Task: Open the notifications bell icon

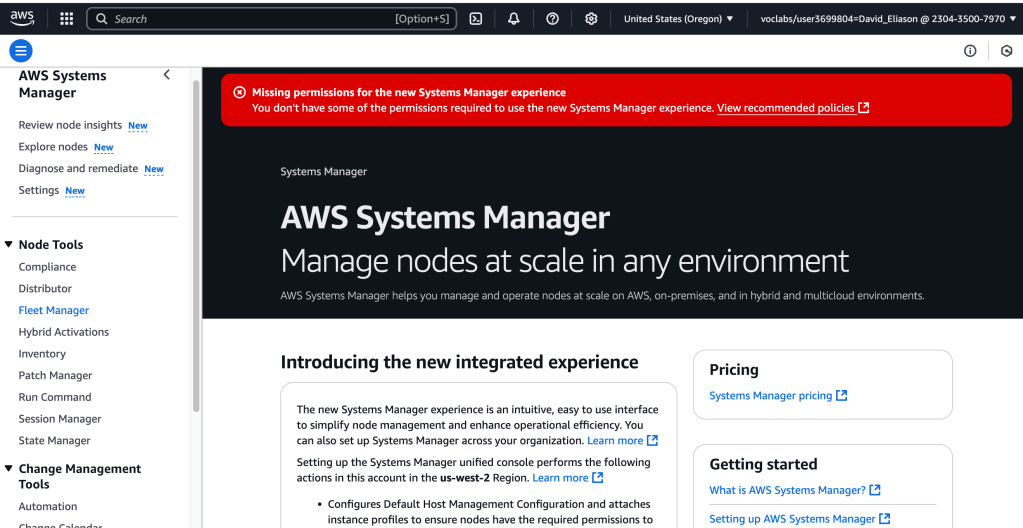Action: click(514, 18)
